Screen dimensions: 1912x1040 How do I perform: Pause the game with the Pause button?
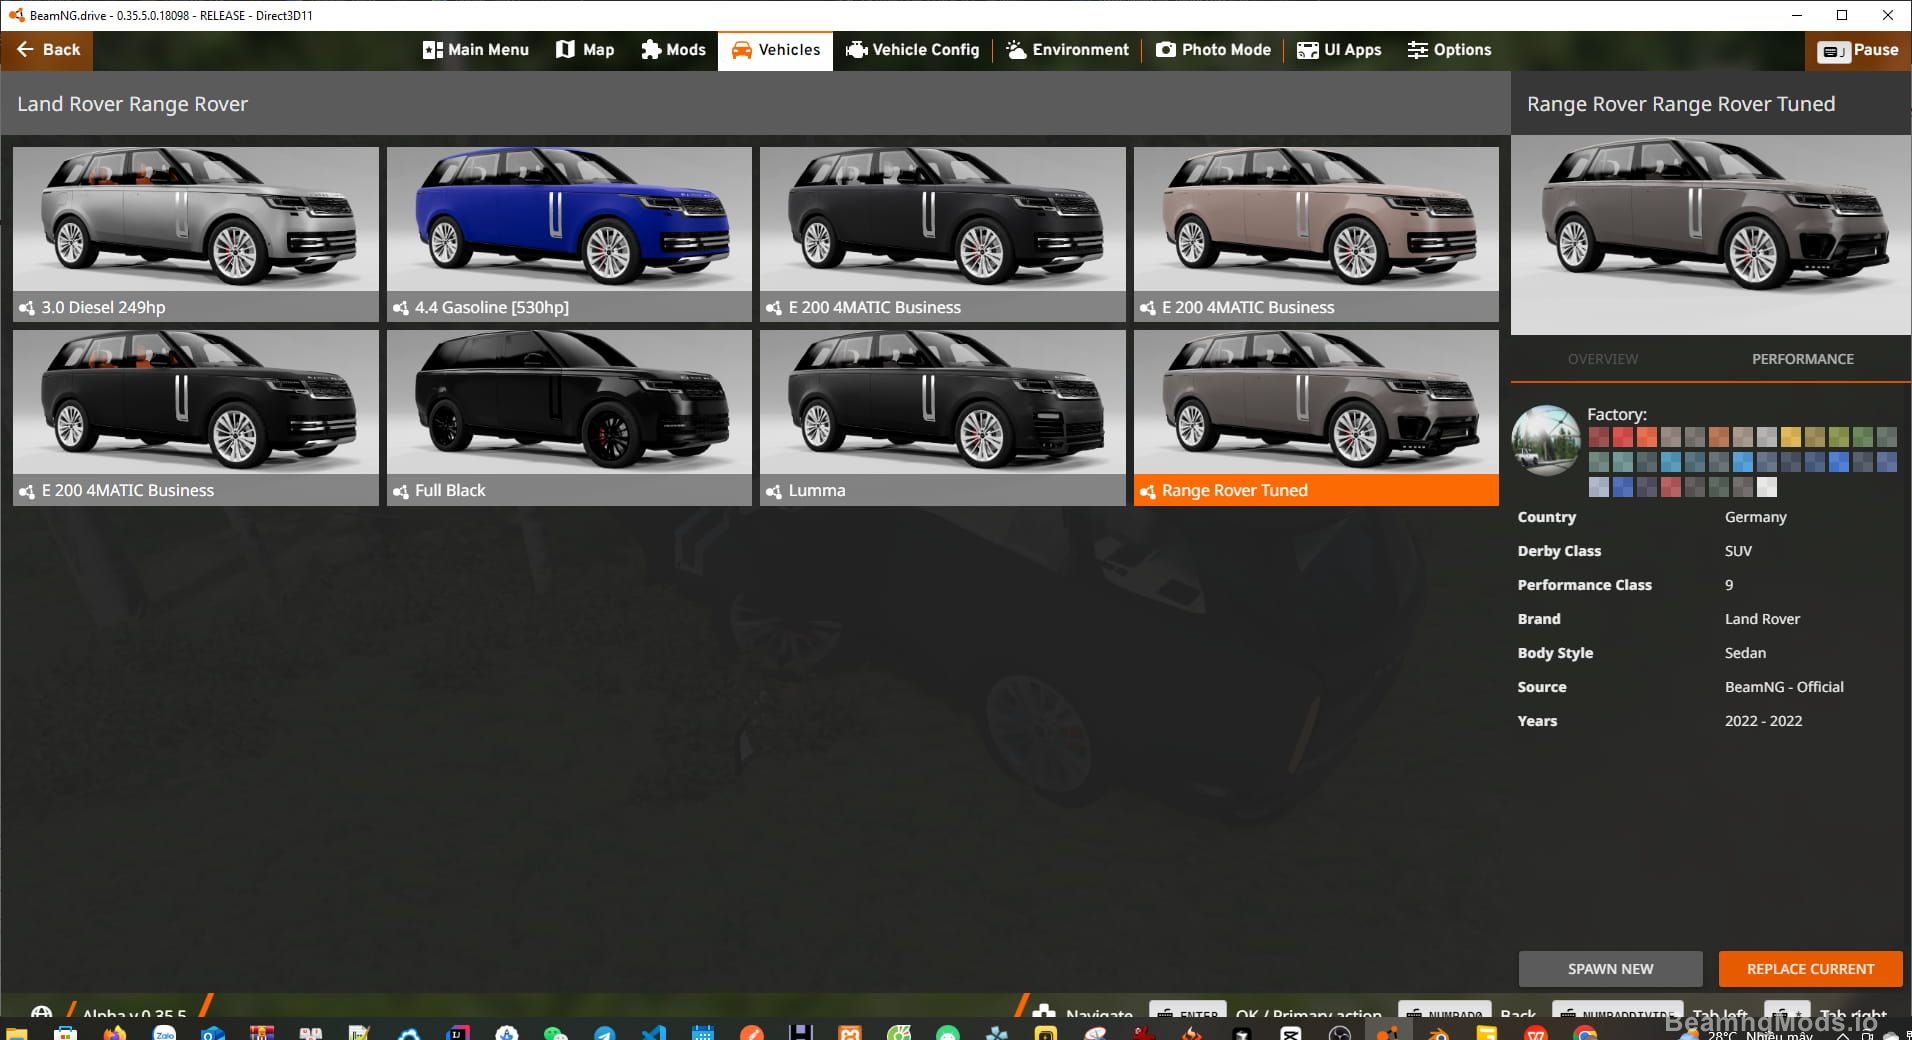point(1858,50)
